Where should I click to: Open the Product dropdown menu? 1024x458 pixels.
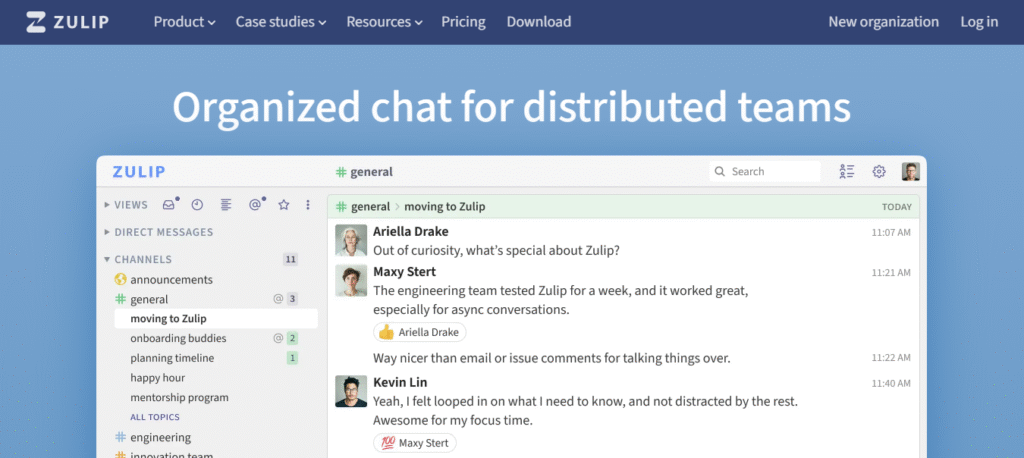(184, 22)
